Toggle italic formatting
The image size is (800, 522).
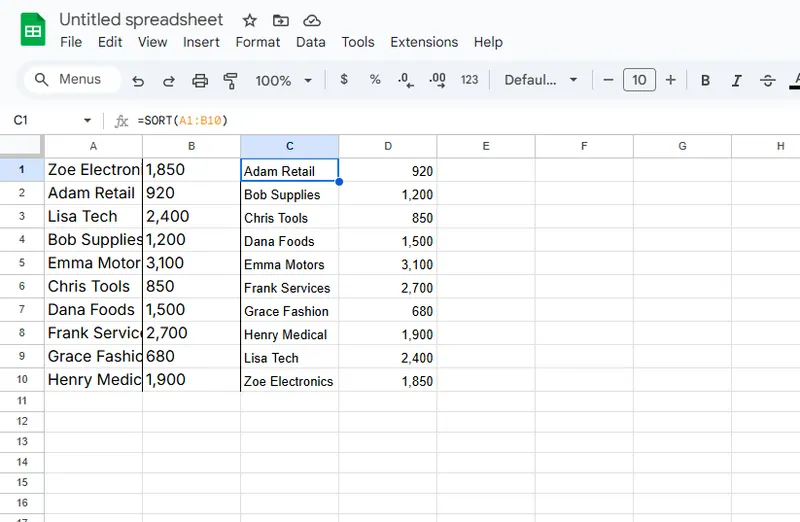737,80
